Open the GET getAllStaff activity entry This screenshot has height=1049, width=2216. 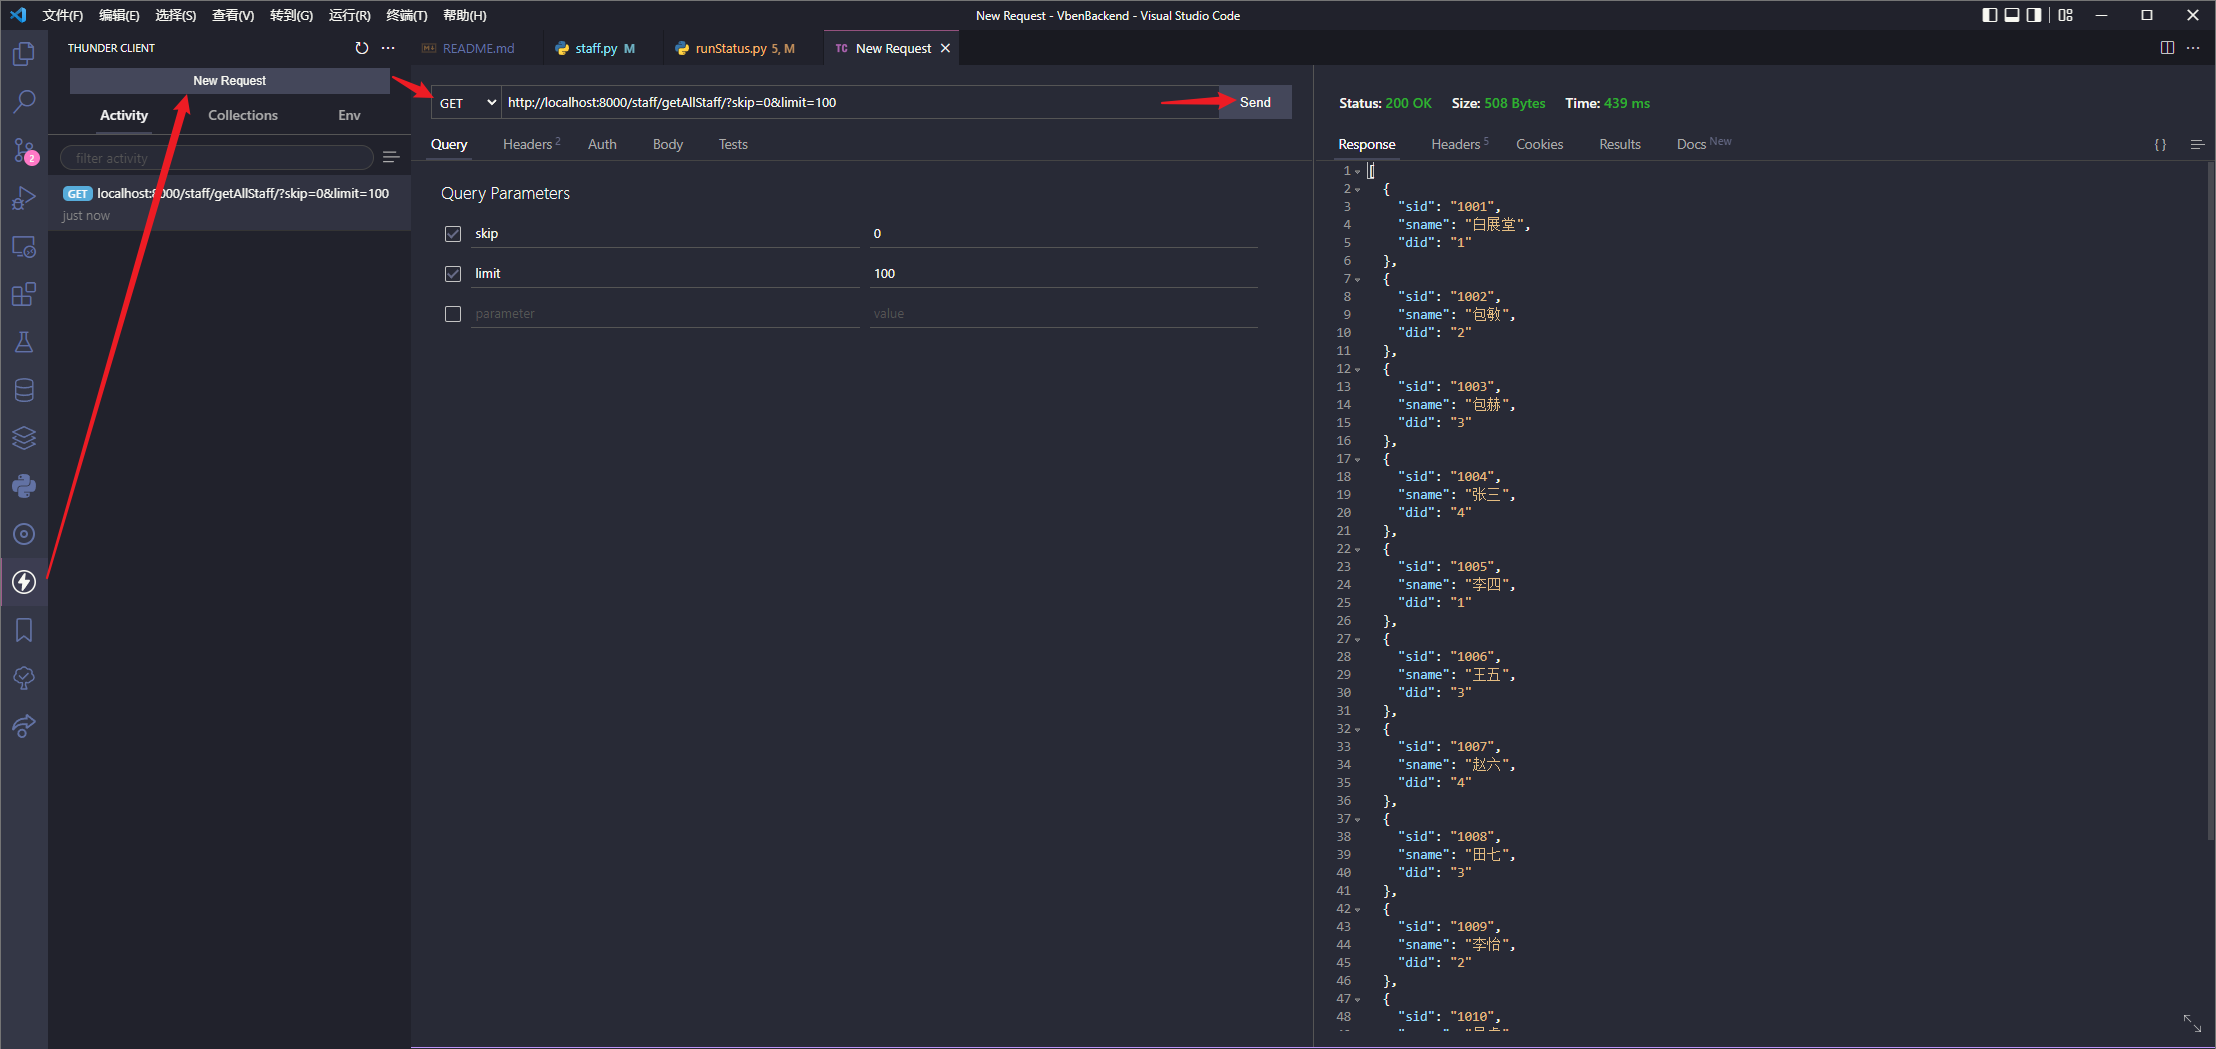pos(229,203)
